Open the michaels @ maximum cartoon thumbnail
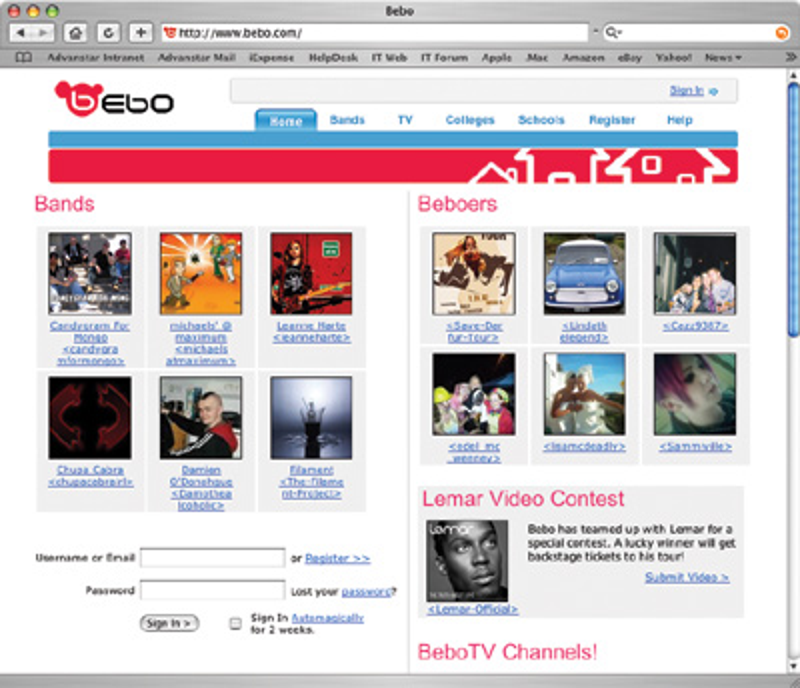The width and height of the screenshot is (800, 688). [201, 273]
